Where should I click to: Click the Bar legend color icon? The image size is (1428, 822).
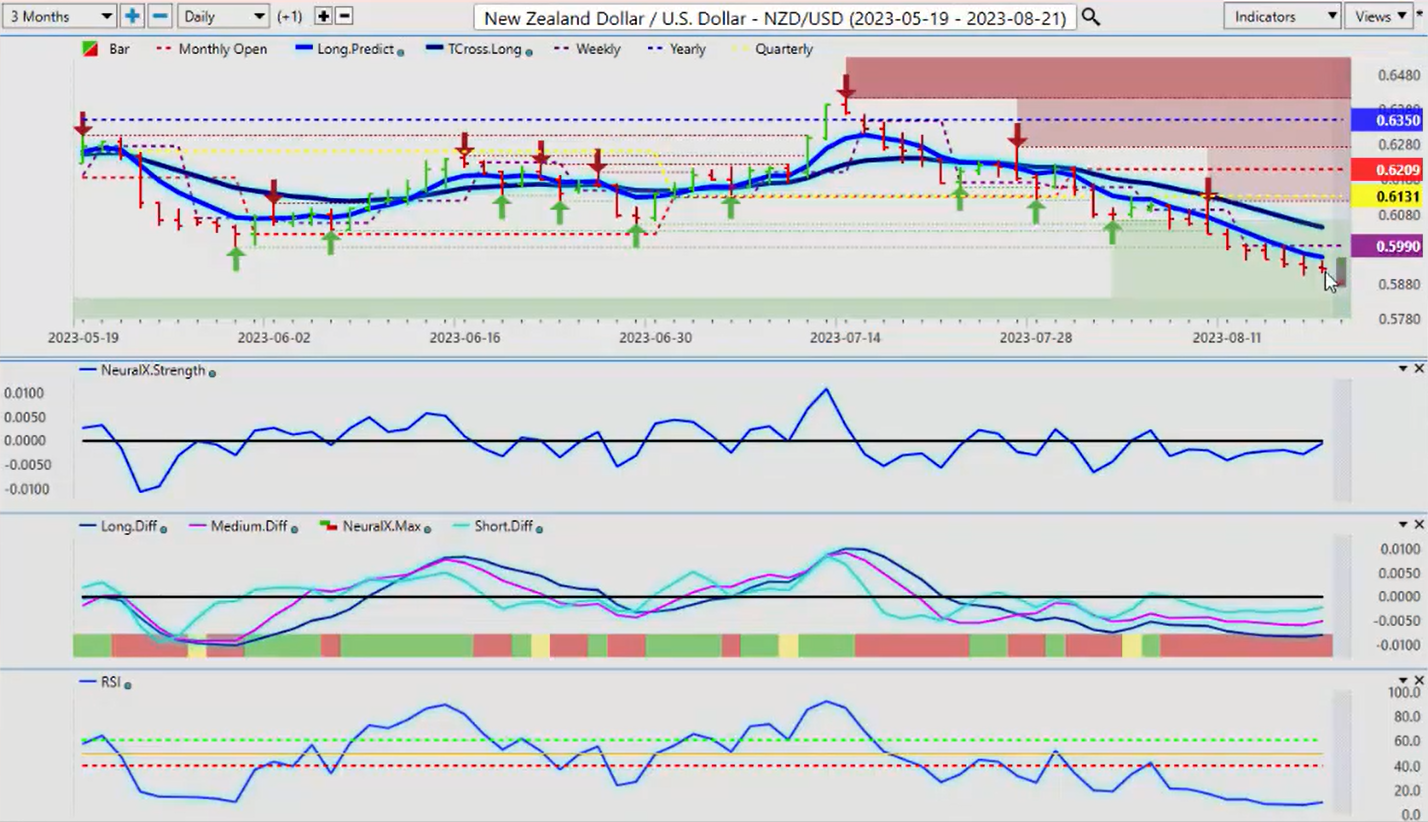tap(89, 49)
